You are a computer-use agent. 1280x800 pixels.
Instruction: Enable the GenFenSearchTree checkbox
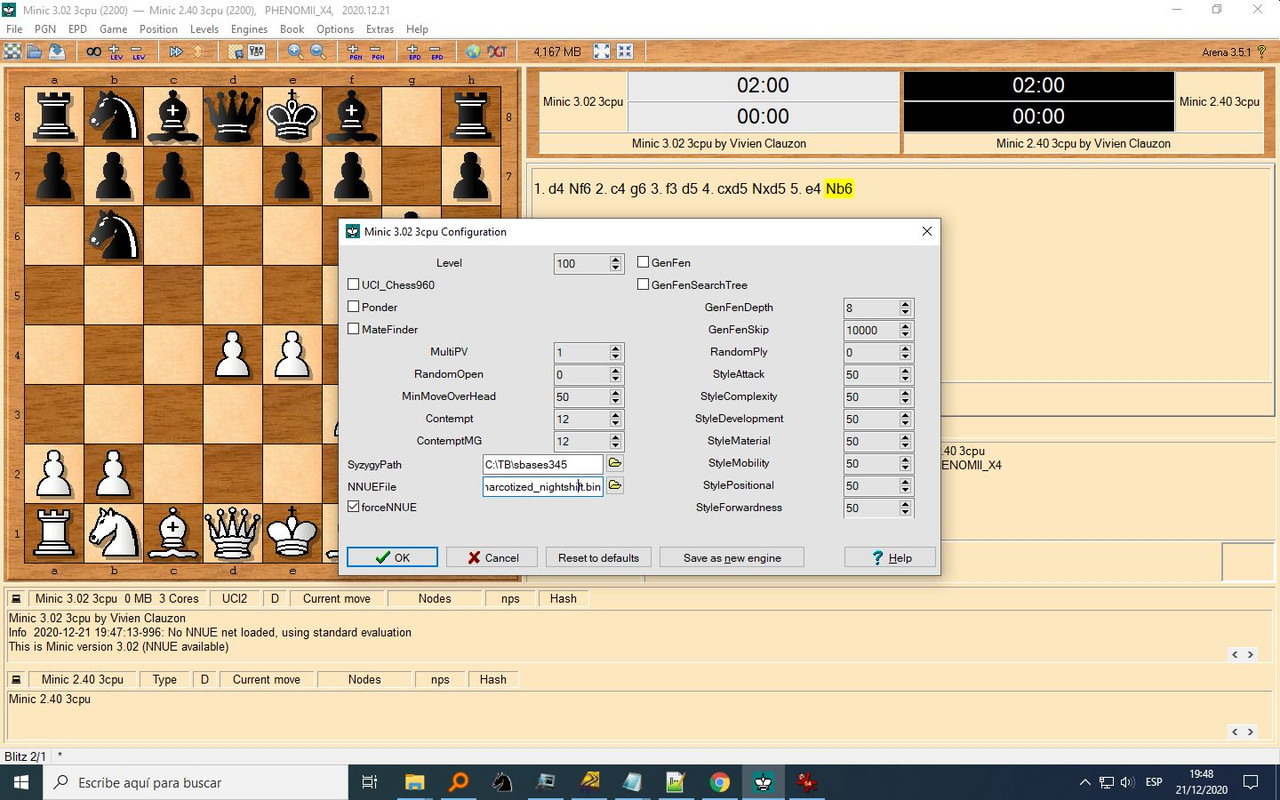click(x=643, y=285)
